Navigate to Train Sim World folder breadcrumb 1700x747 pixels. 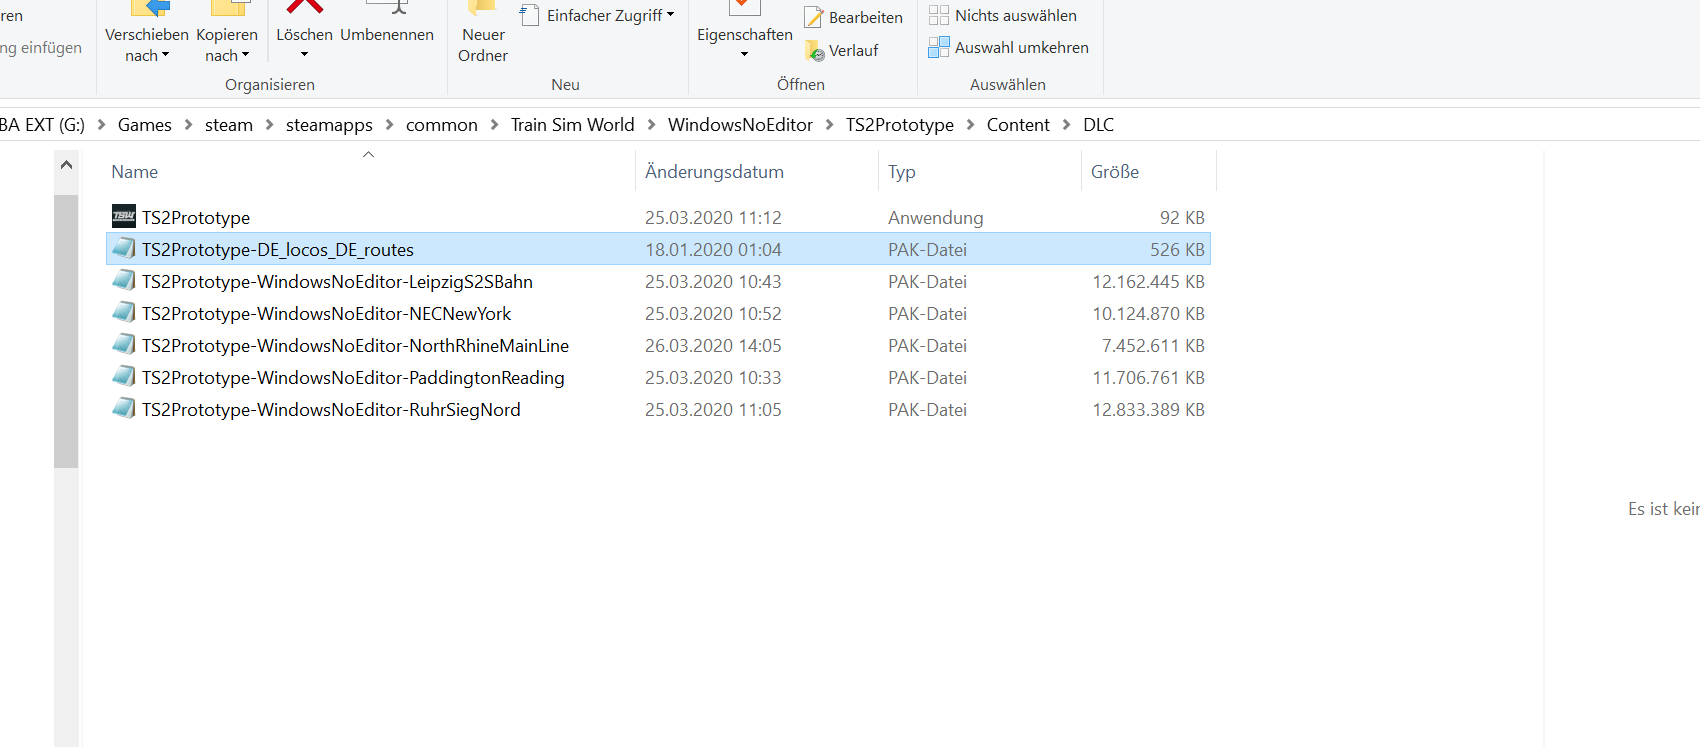(x=572, y=125)
